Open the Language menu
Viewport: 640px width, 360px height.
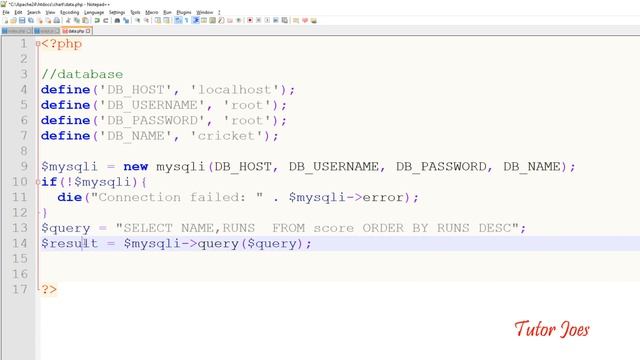(94, 12)
